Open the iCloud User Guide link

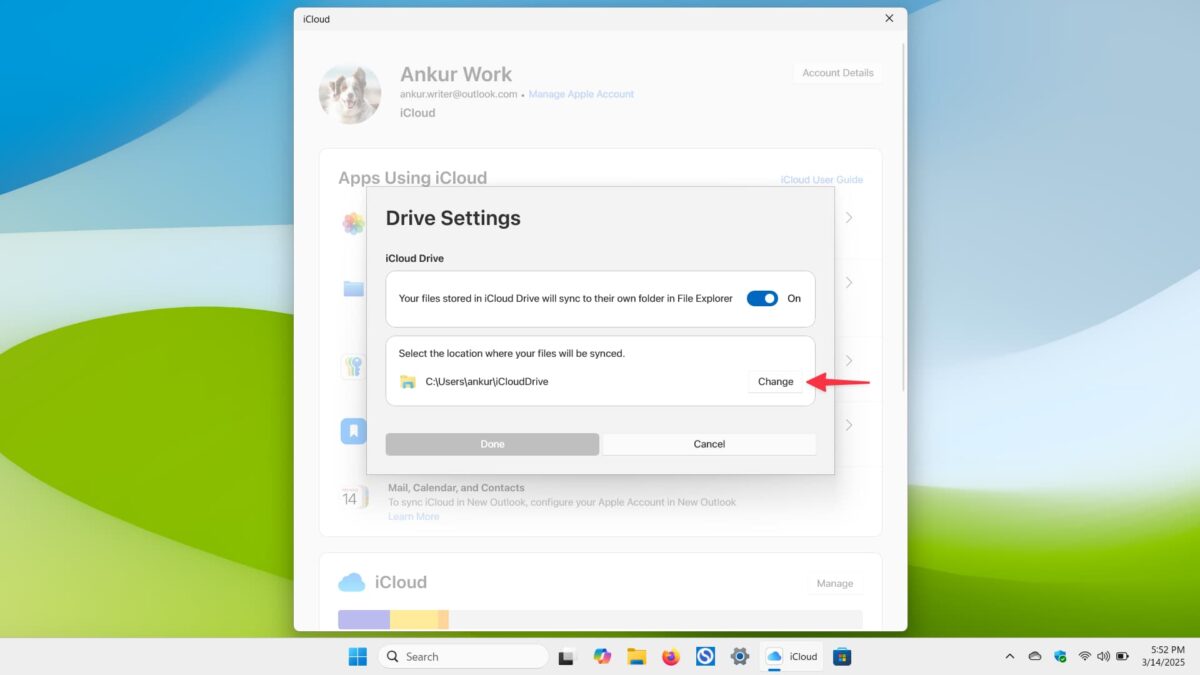pos(822,180)
